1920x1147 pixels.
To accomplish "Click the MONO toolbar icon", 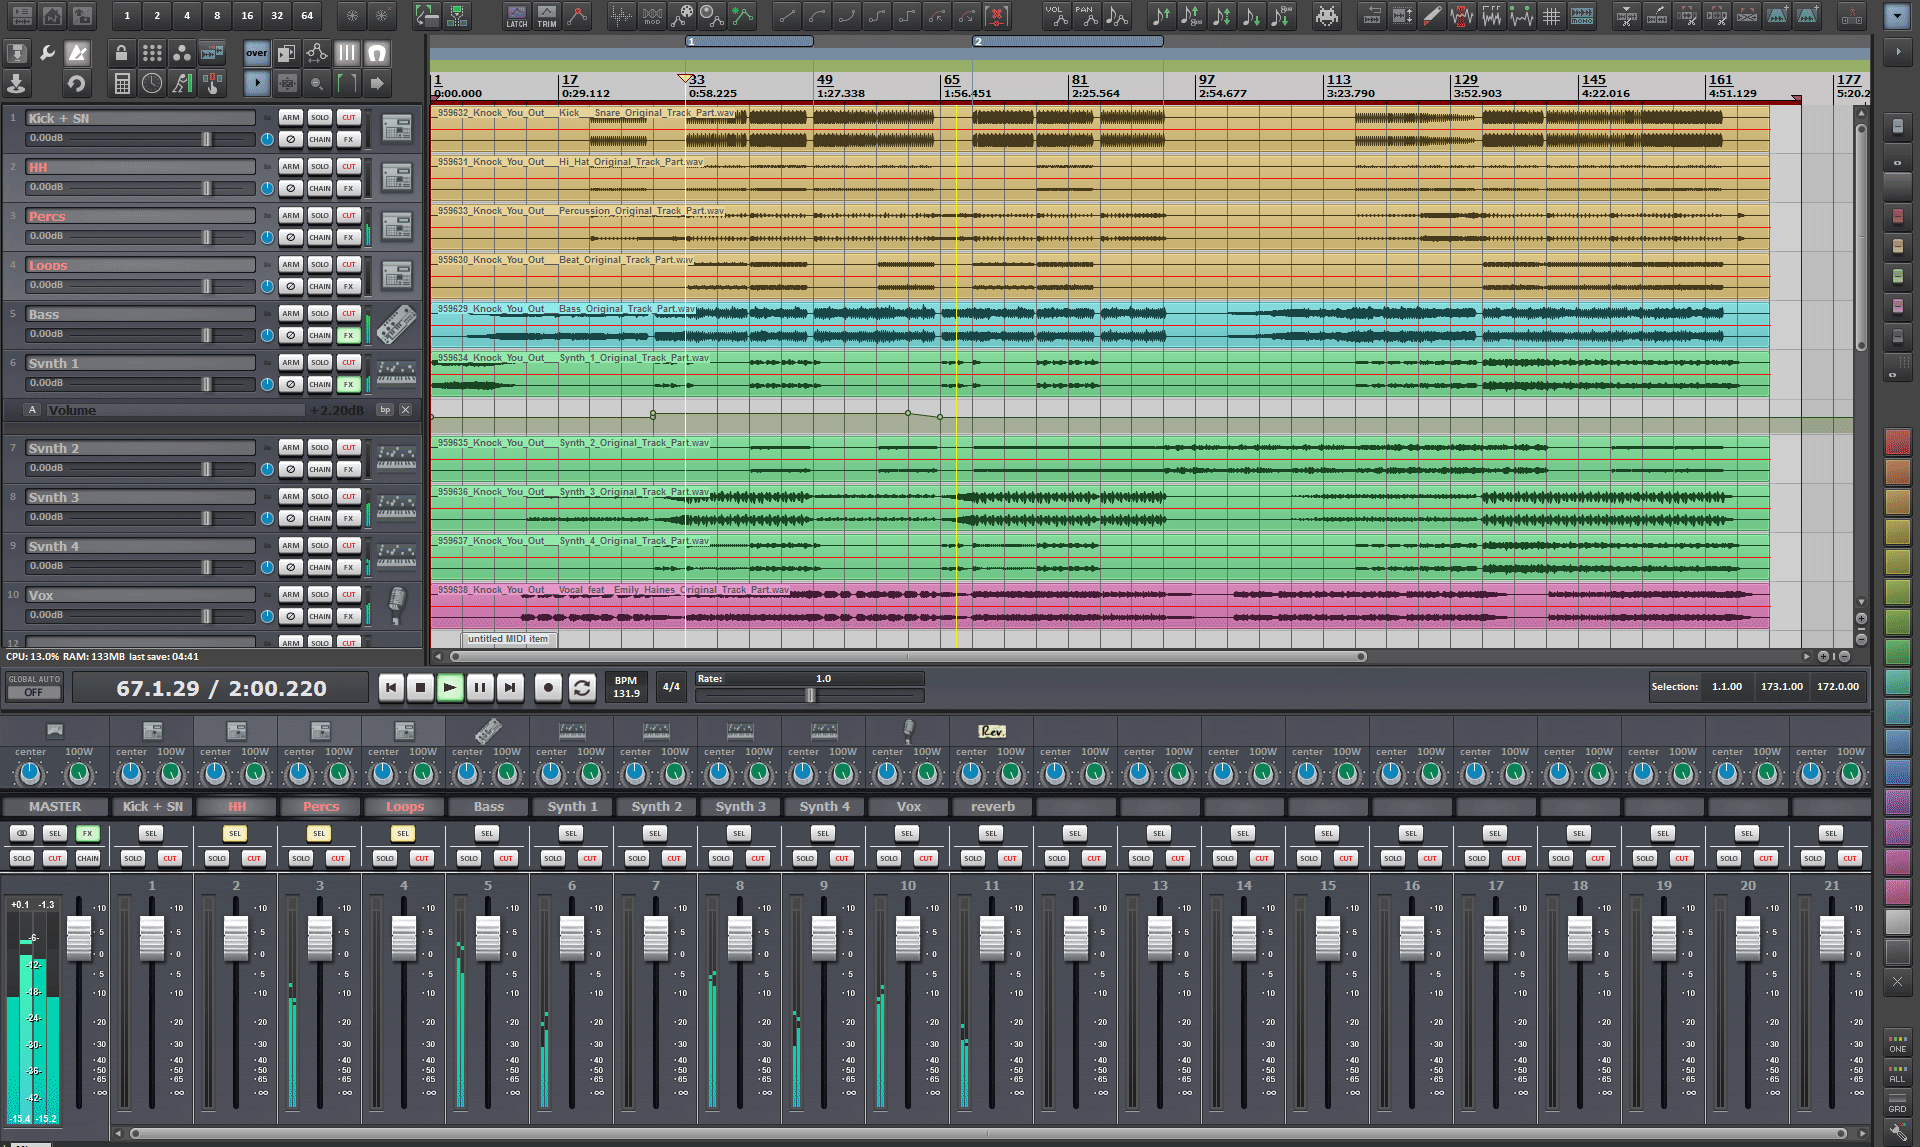I will (1582, 15).
